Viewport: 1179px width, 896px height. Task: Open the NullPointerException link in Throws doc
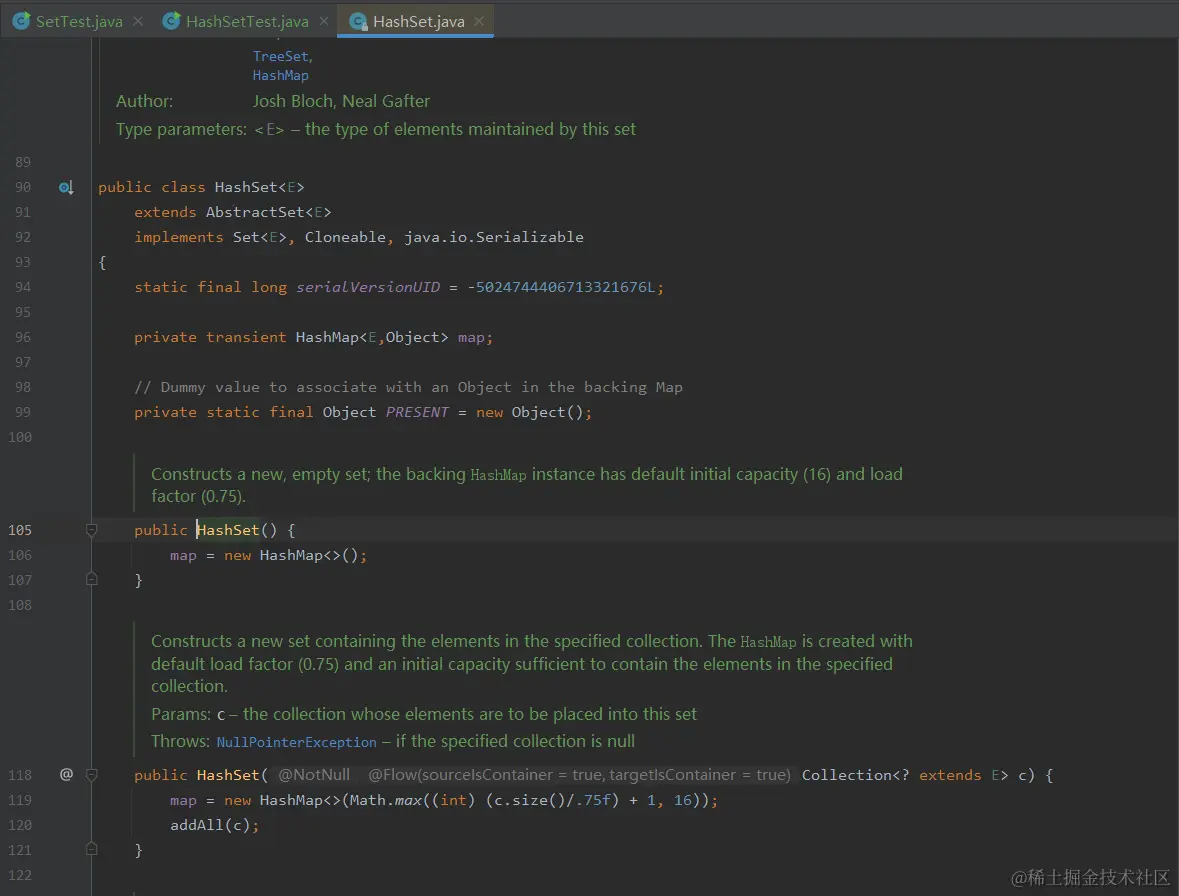(x=296, y=742)
